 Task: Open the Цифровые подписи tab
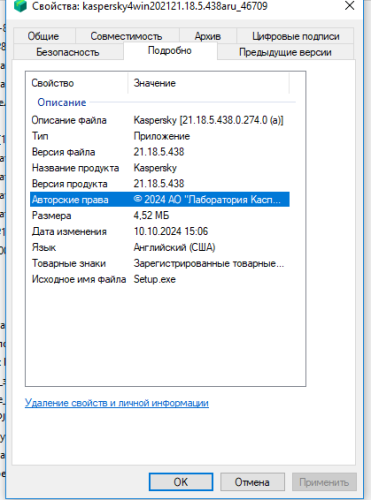click(296, 36)
